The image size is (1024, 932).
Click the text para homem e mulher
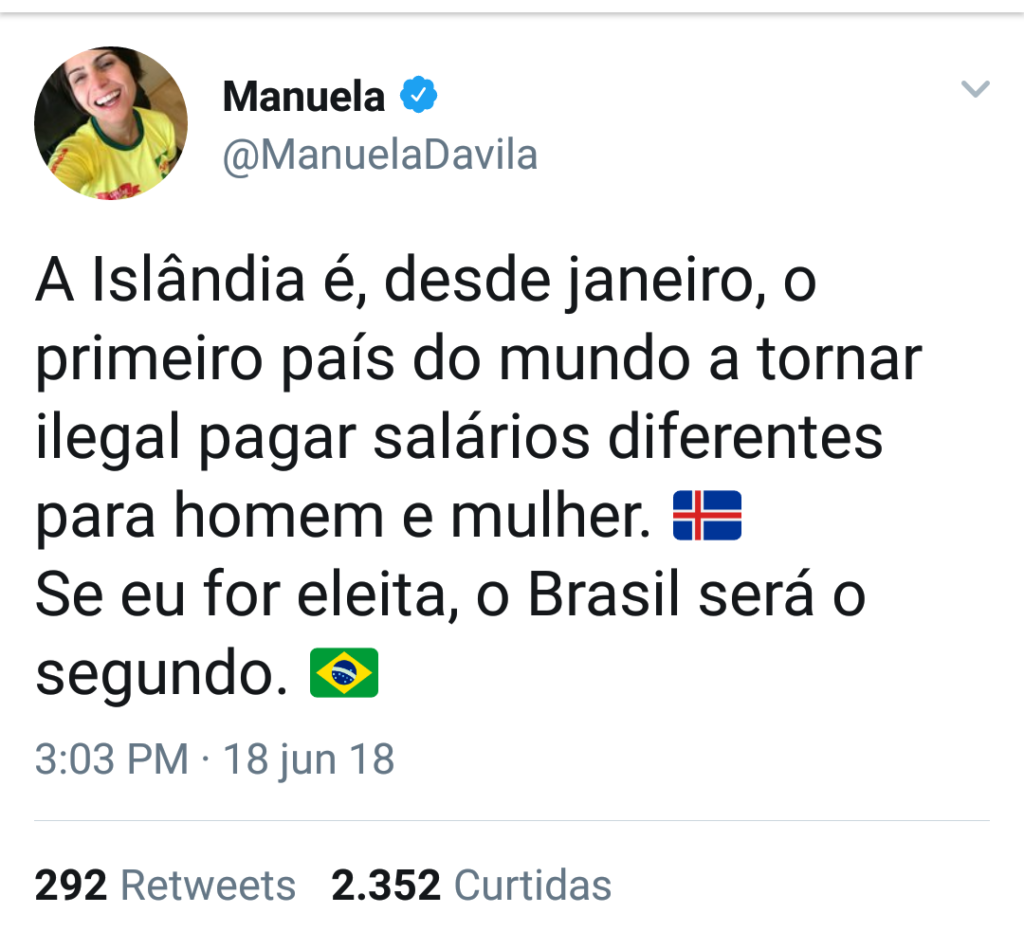tap(336, 518)
